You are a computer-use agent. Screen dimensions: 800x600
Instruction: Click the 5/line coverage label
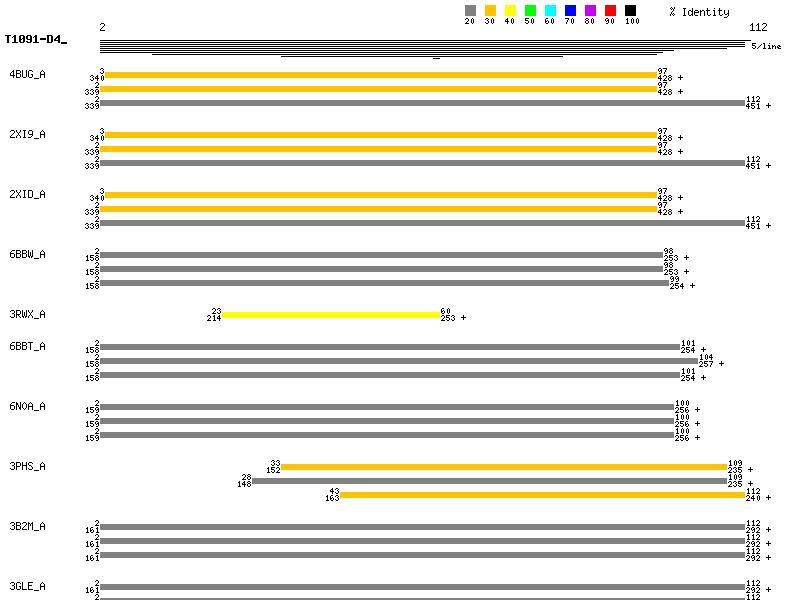pyautogui.click(x=766, y=46)
